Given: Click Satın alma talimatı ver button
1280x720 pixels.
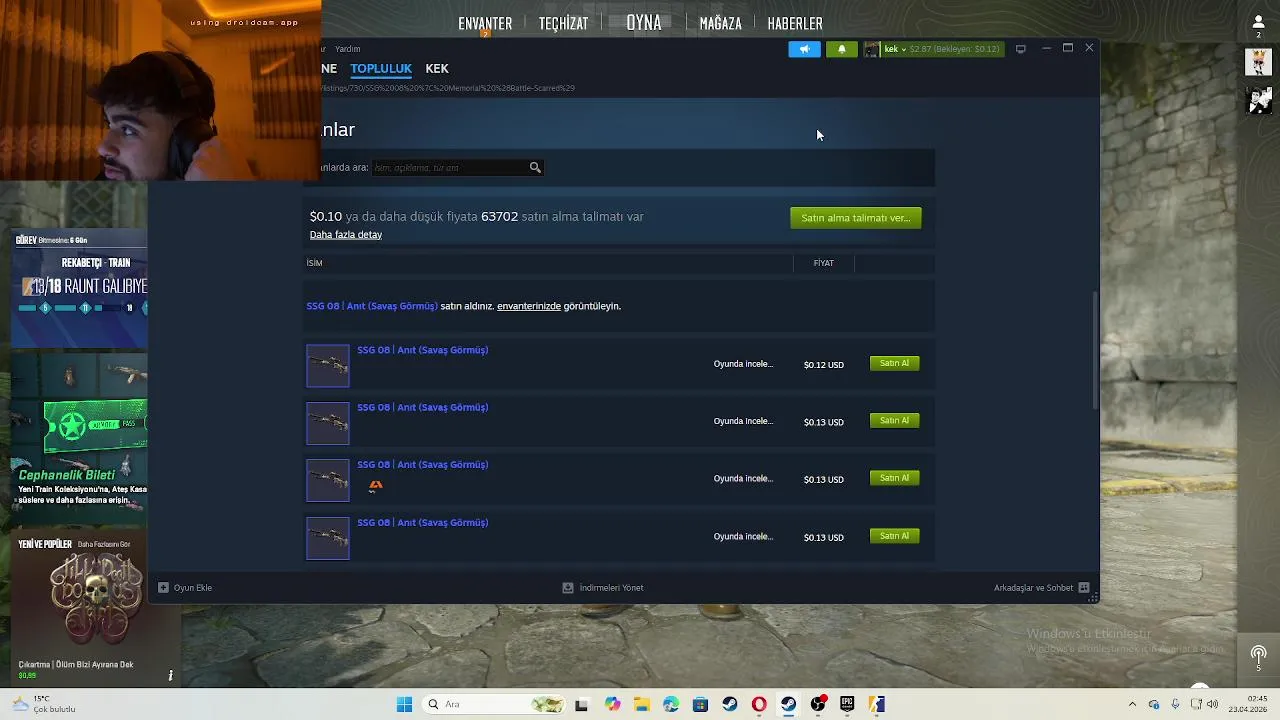Looking at the screenshot, I should 855,217.
